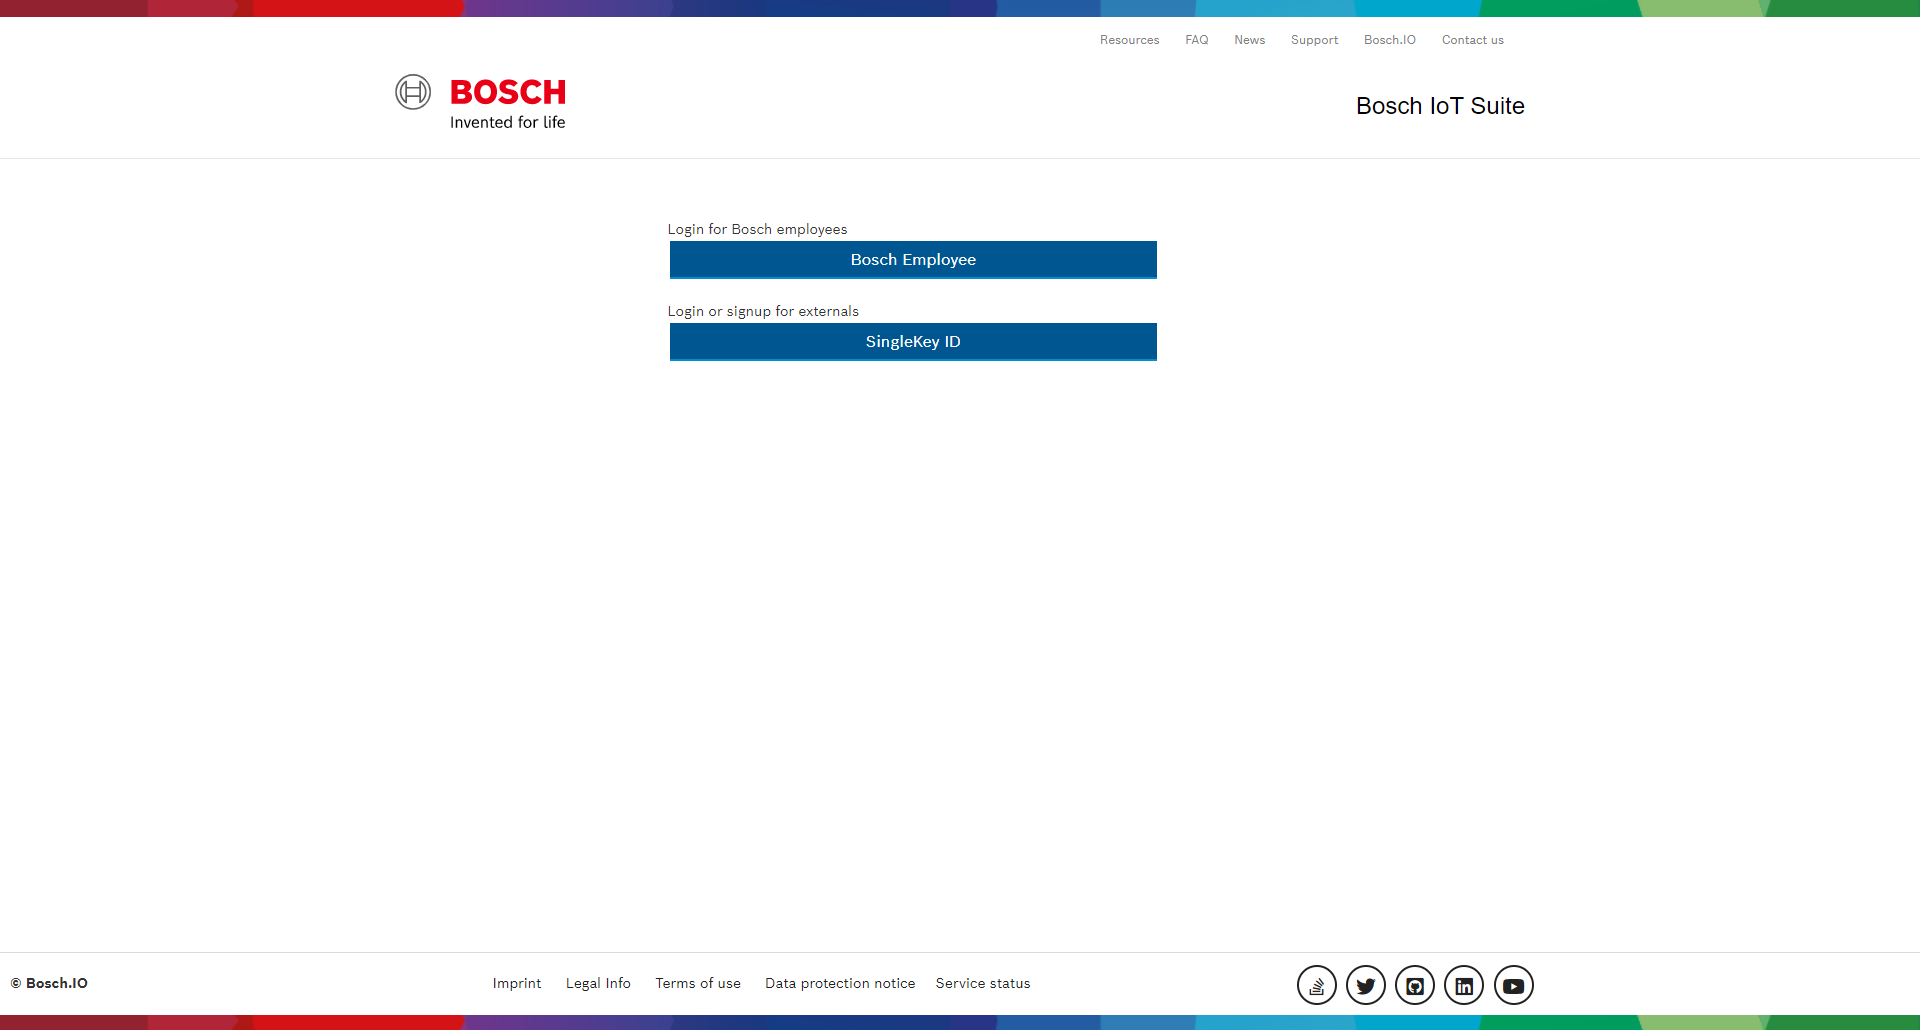Click the Bosch armature logo
This screenshot has width=1920, height=1032.
(413, 92)
